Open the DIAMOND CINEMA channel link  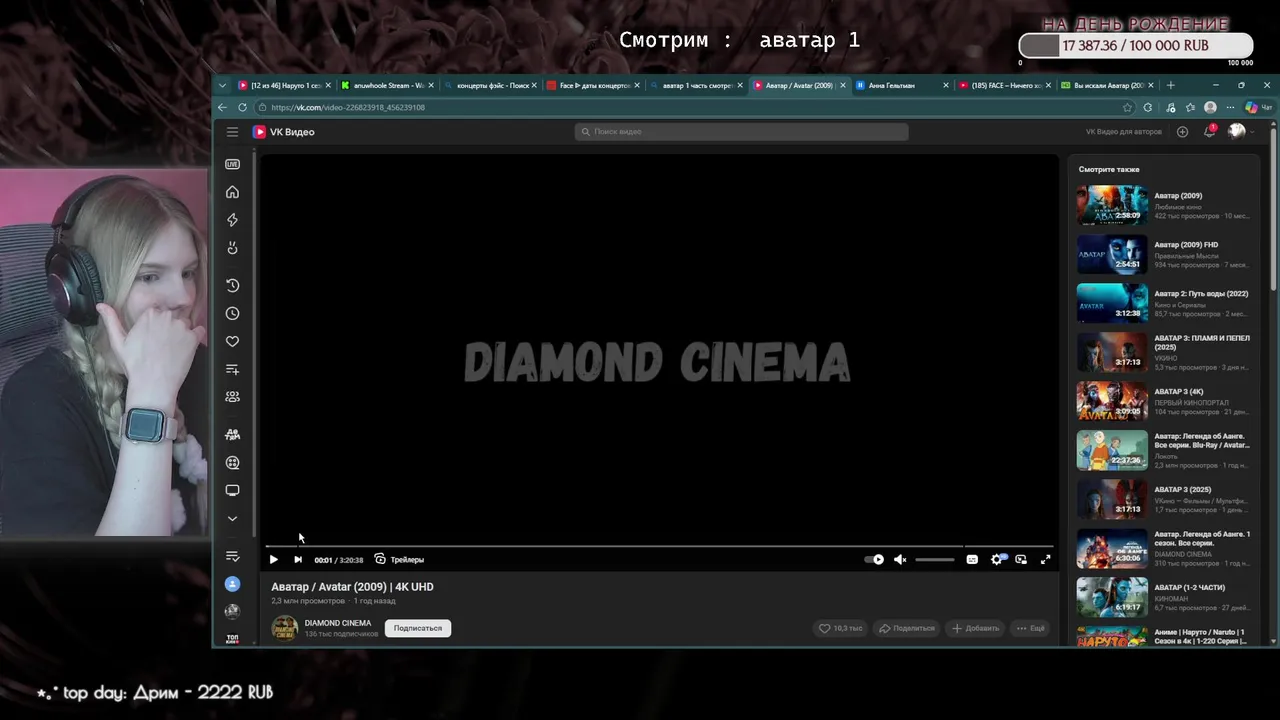coord(338,623)
